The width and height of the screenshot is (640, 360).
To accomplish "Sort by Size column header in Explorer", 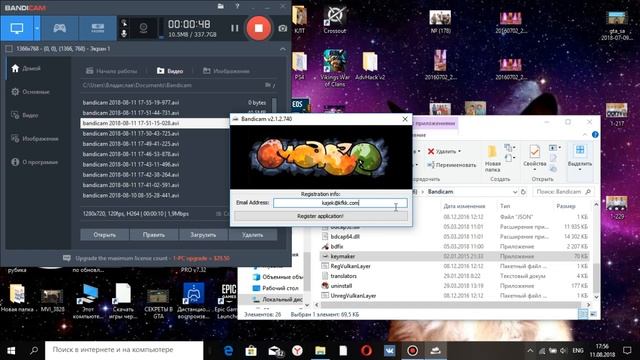I will pos(566,206).
